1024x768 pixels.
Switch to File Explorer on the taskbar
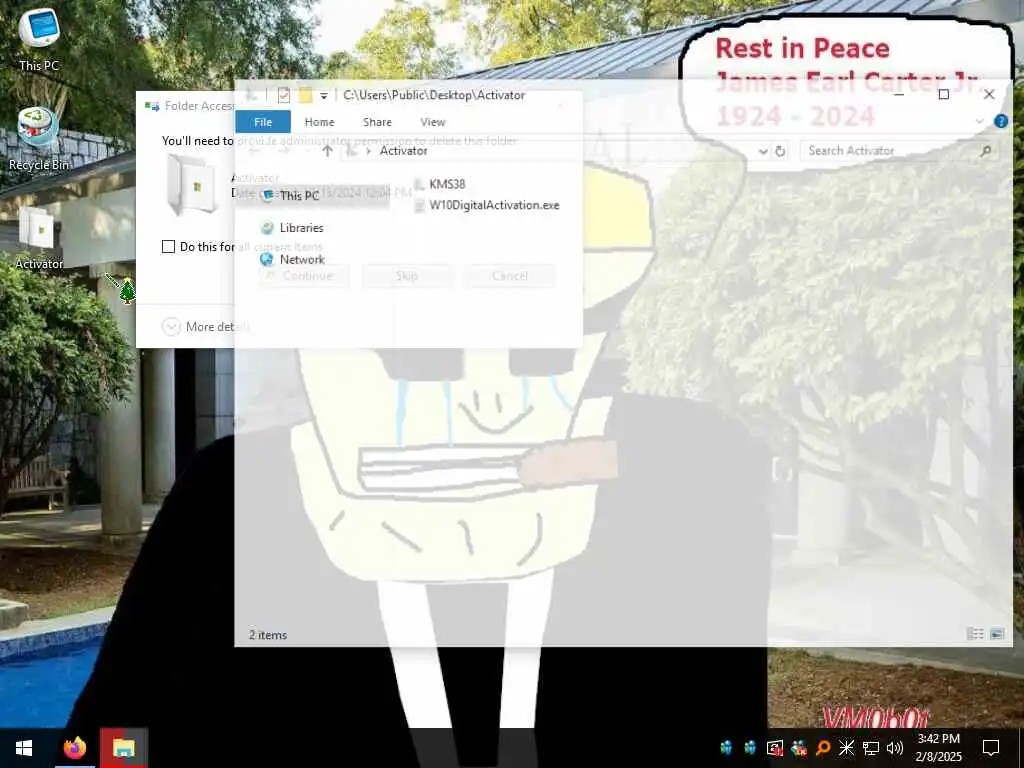point(123,748)
